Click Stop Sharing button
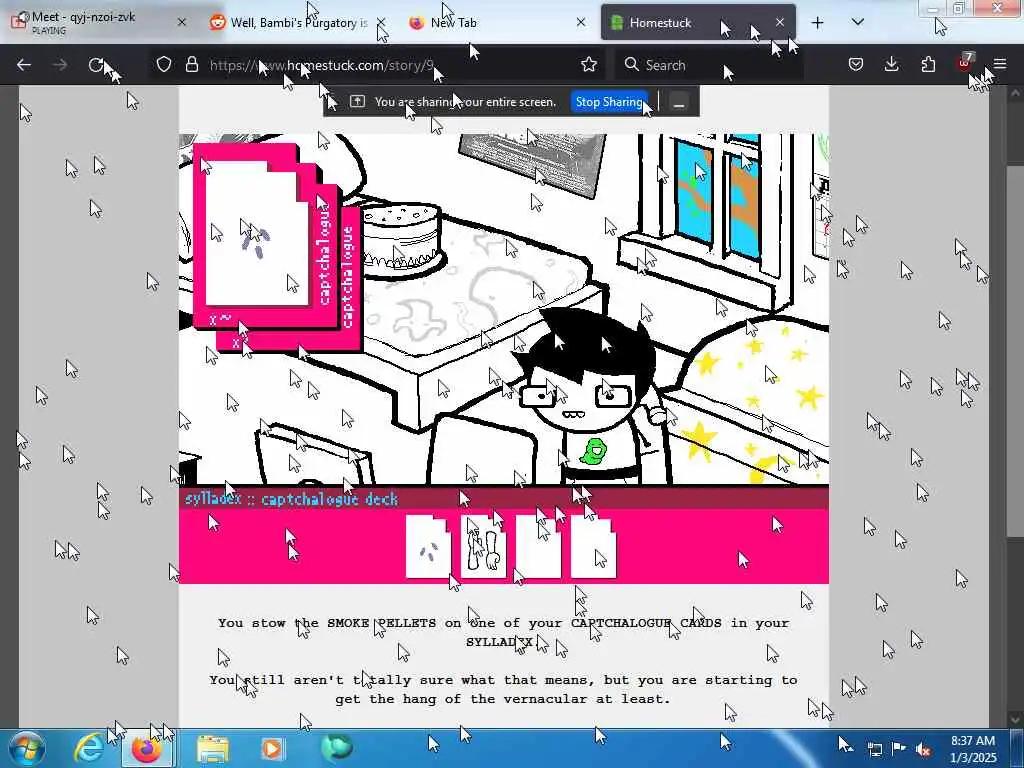 [609, 102]
